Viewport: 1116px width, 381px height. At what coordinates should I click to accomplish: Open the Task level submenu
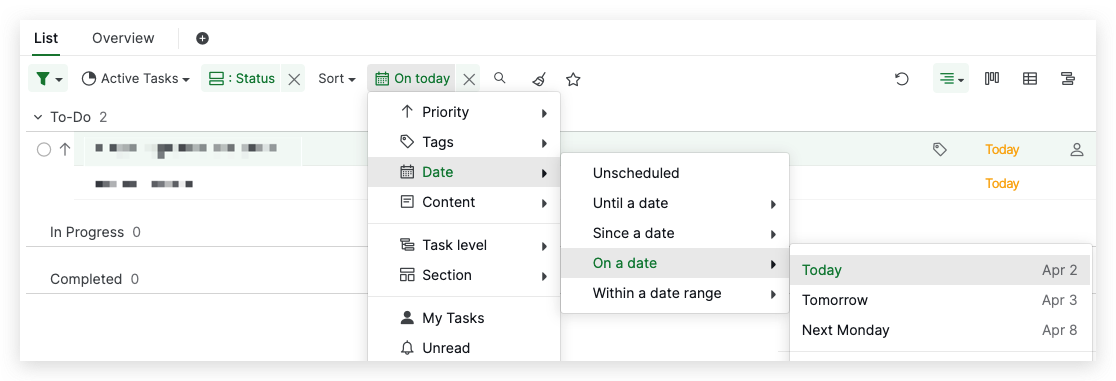coord(464,245)
